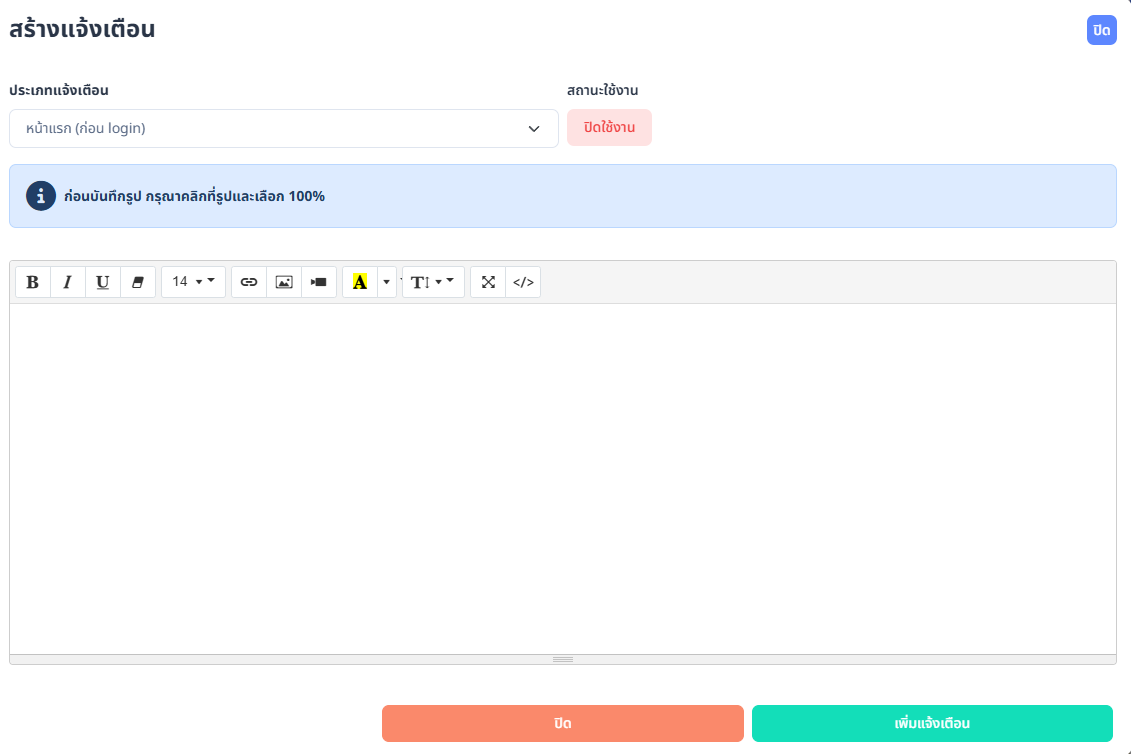Apply italic text style

68,282
